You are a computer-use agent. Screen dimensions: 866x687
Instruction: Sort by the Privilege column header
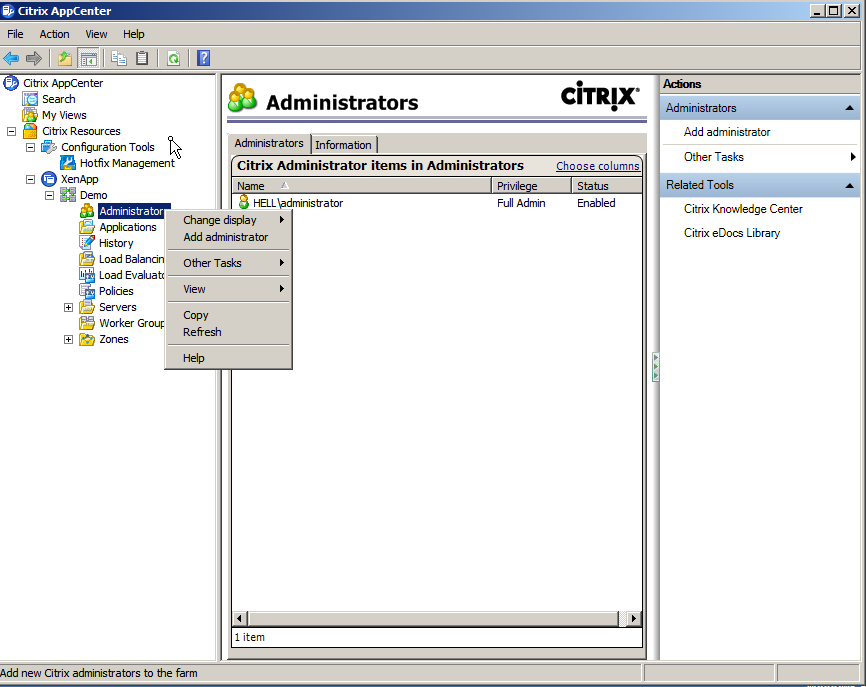(x=531, y=186)
